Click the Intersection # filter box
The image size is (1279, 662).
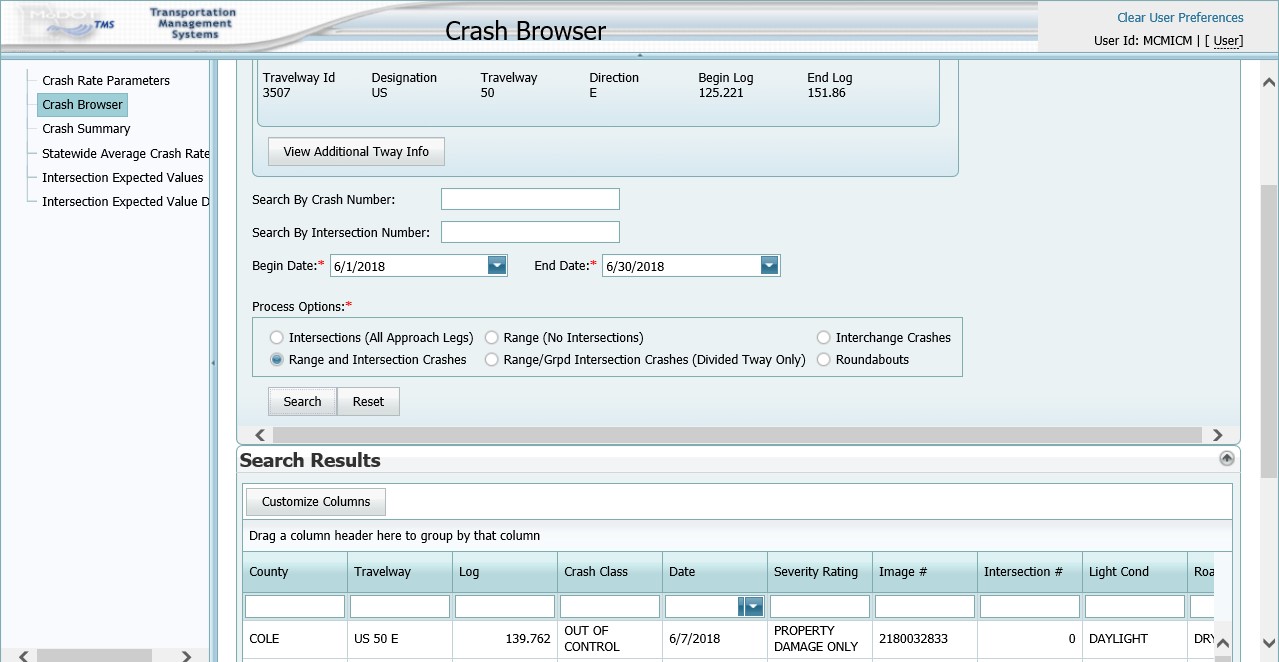point(1030,606)
